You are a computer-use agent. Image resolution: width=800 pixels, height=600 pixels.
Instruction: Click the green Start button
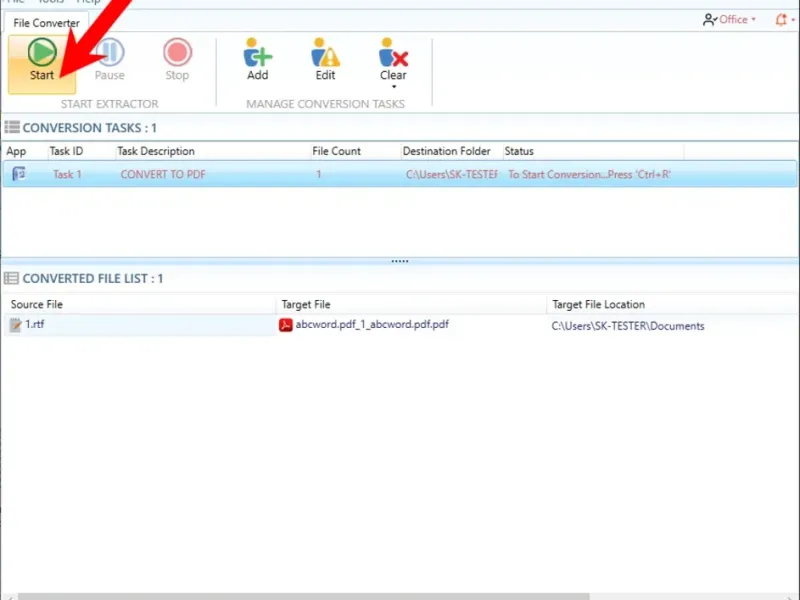[42, 64]
